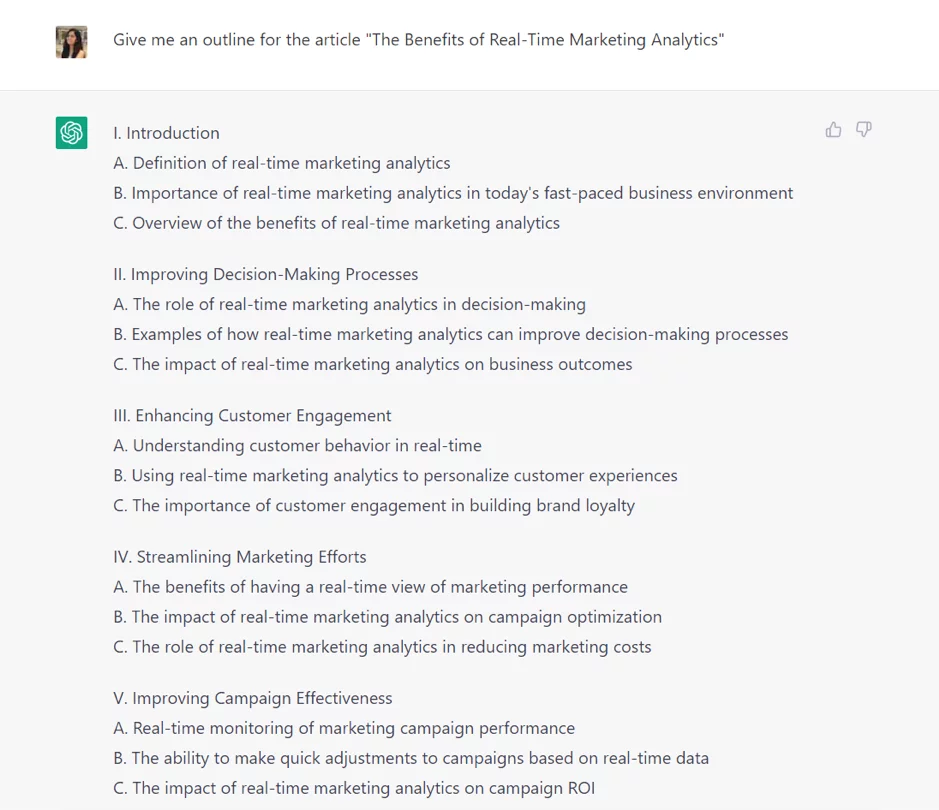
Task: Click the 'I. Introduction' heading
Action: click(166, 133)
